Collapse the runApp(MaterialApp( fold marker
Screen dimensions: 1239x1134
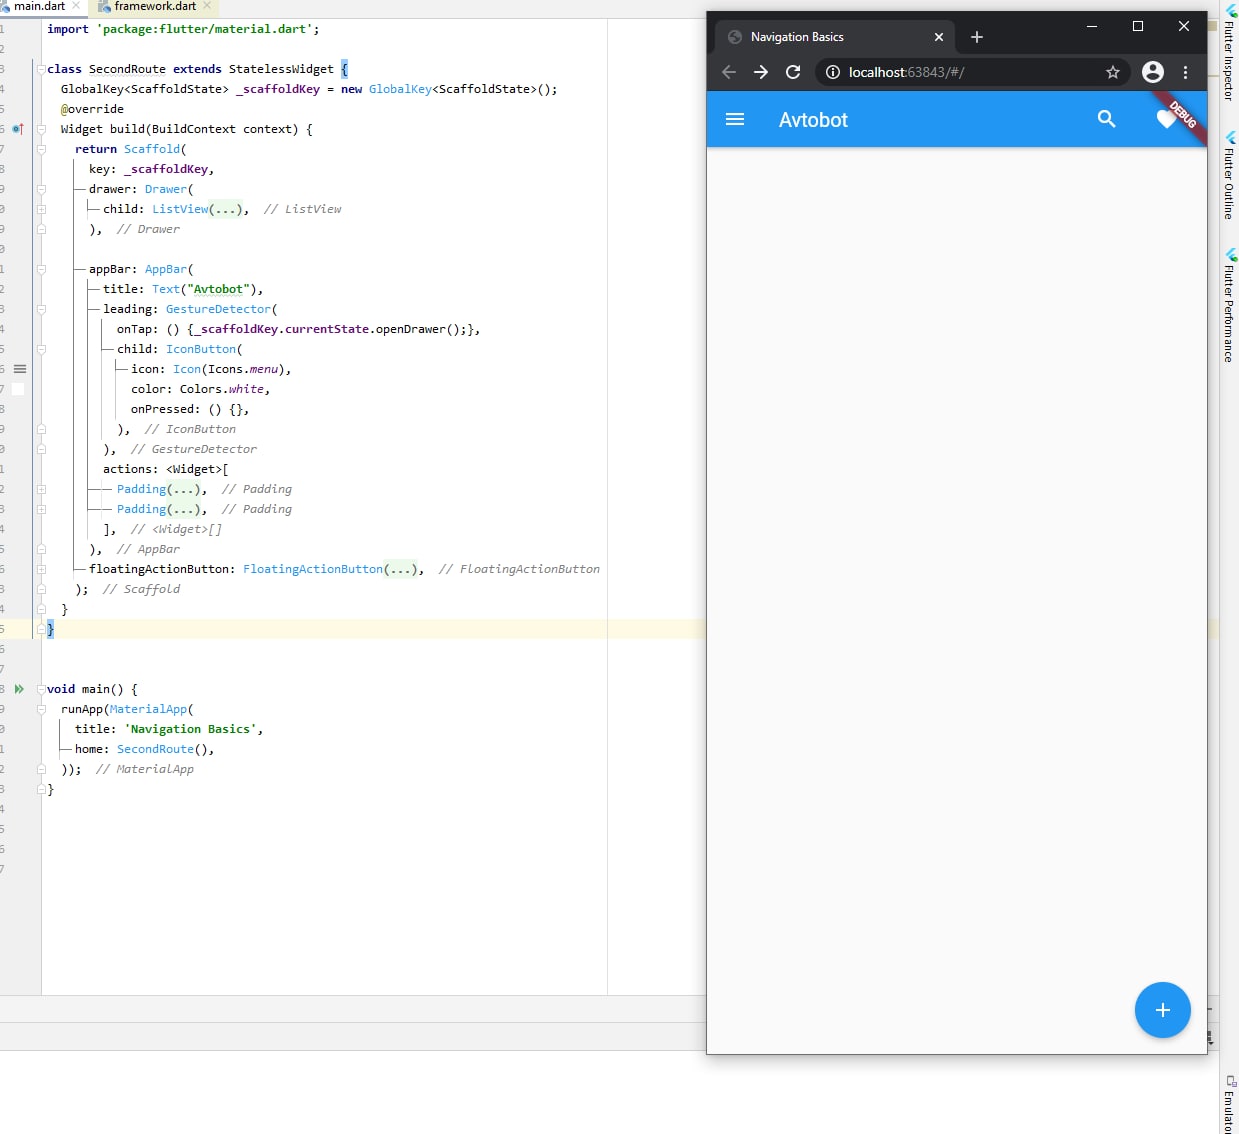pos(41,709)
